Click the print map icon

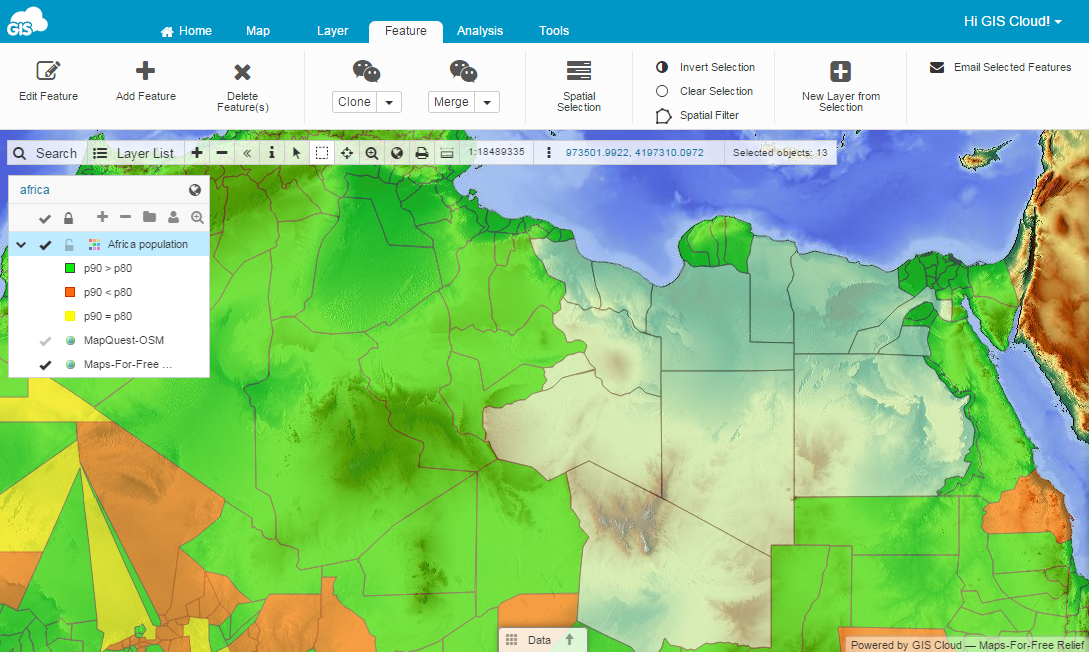[x=422, y=153]
